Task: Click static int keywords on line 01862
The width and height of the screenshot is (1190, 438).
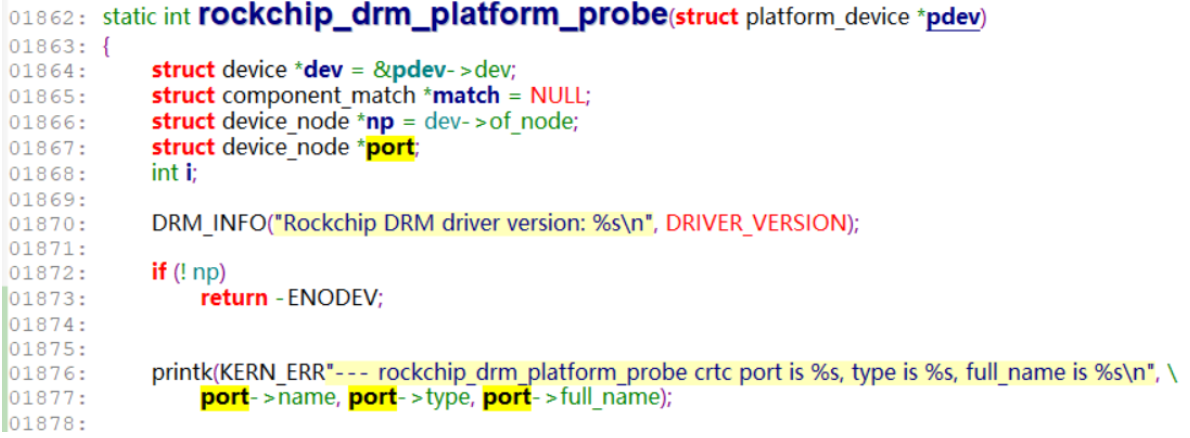Action: click(147, 18)
